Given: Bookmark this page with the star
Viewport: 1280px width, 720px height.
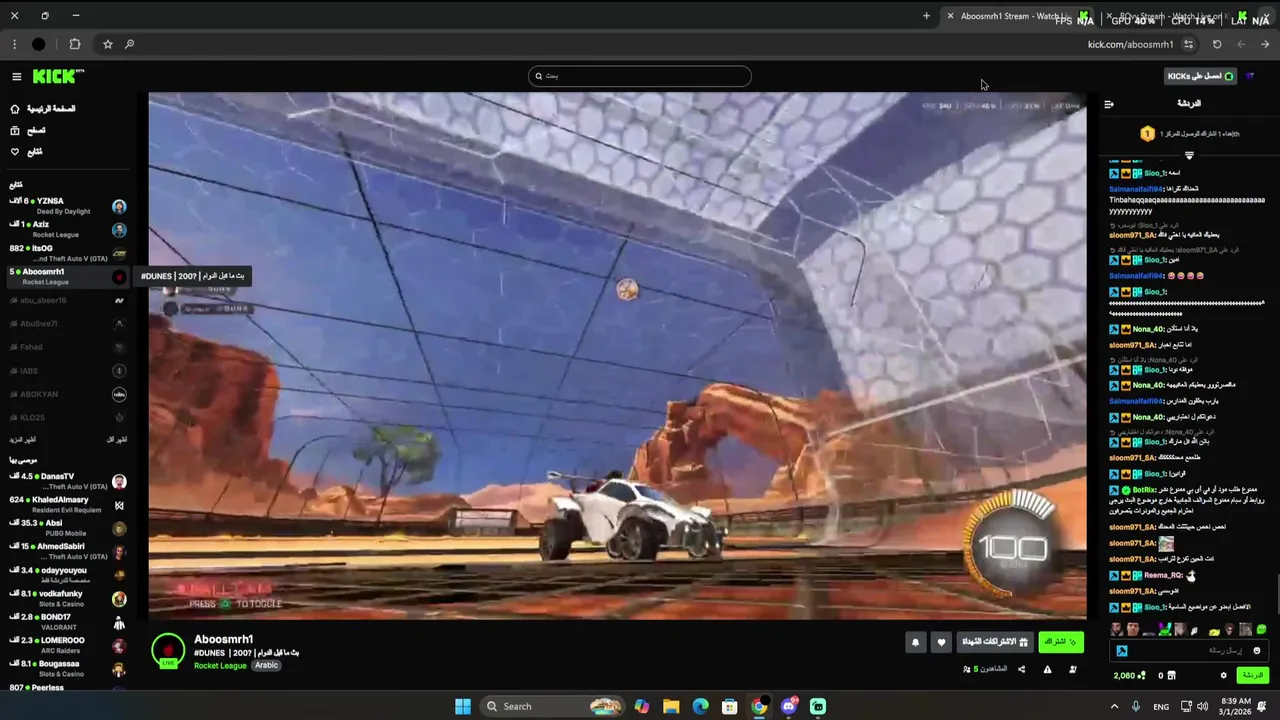Looking at the screenshot, I should [x=107, y=44].
